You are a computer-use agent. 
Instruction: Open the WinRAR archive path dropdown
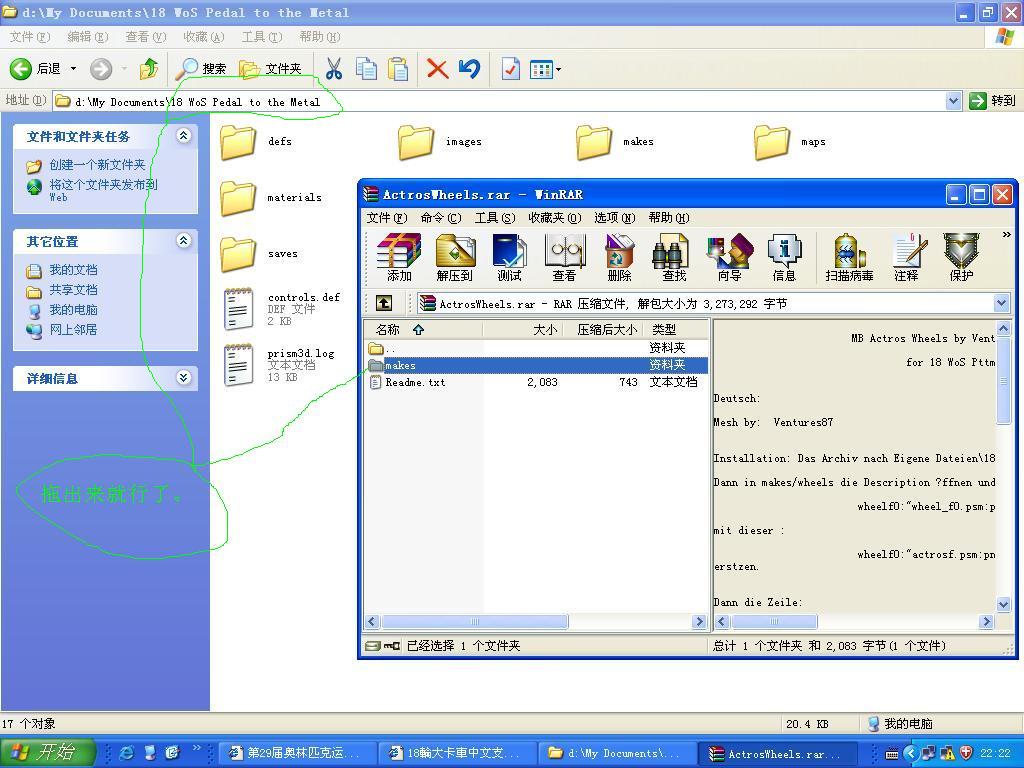1001,303
